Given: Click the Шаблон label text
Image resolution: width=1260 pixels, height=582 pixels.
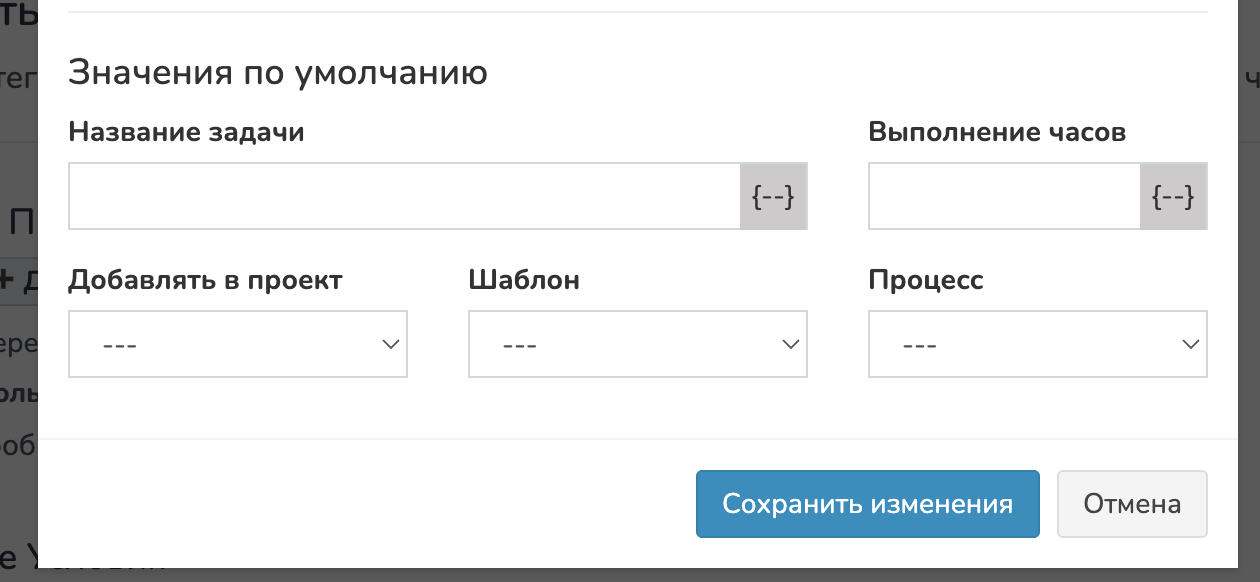Looking at the screenshot, I should click(x=524, y=280).
